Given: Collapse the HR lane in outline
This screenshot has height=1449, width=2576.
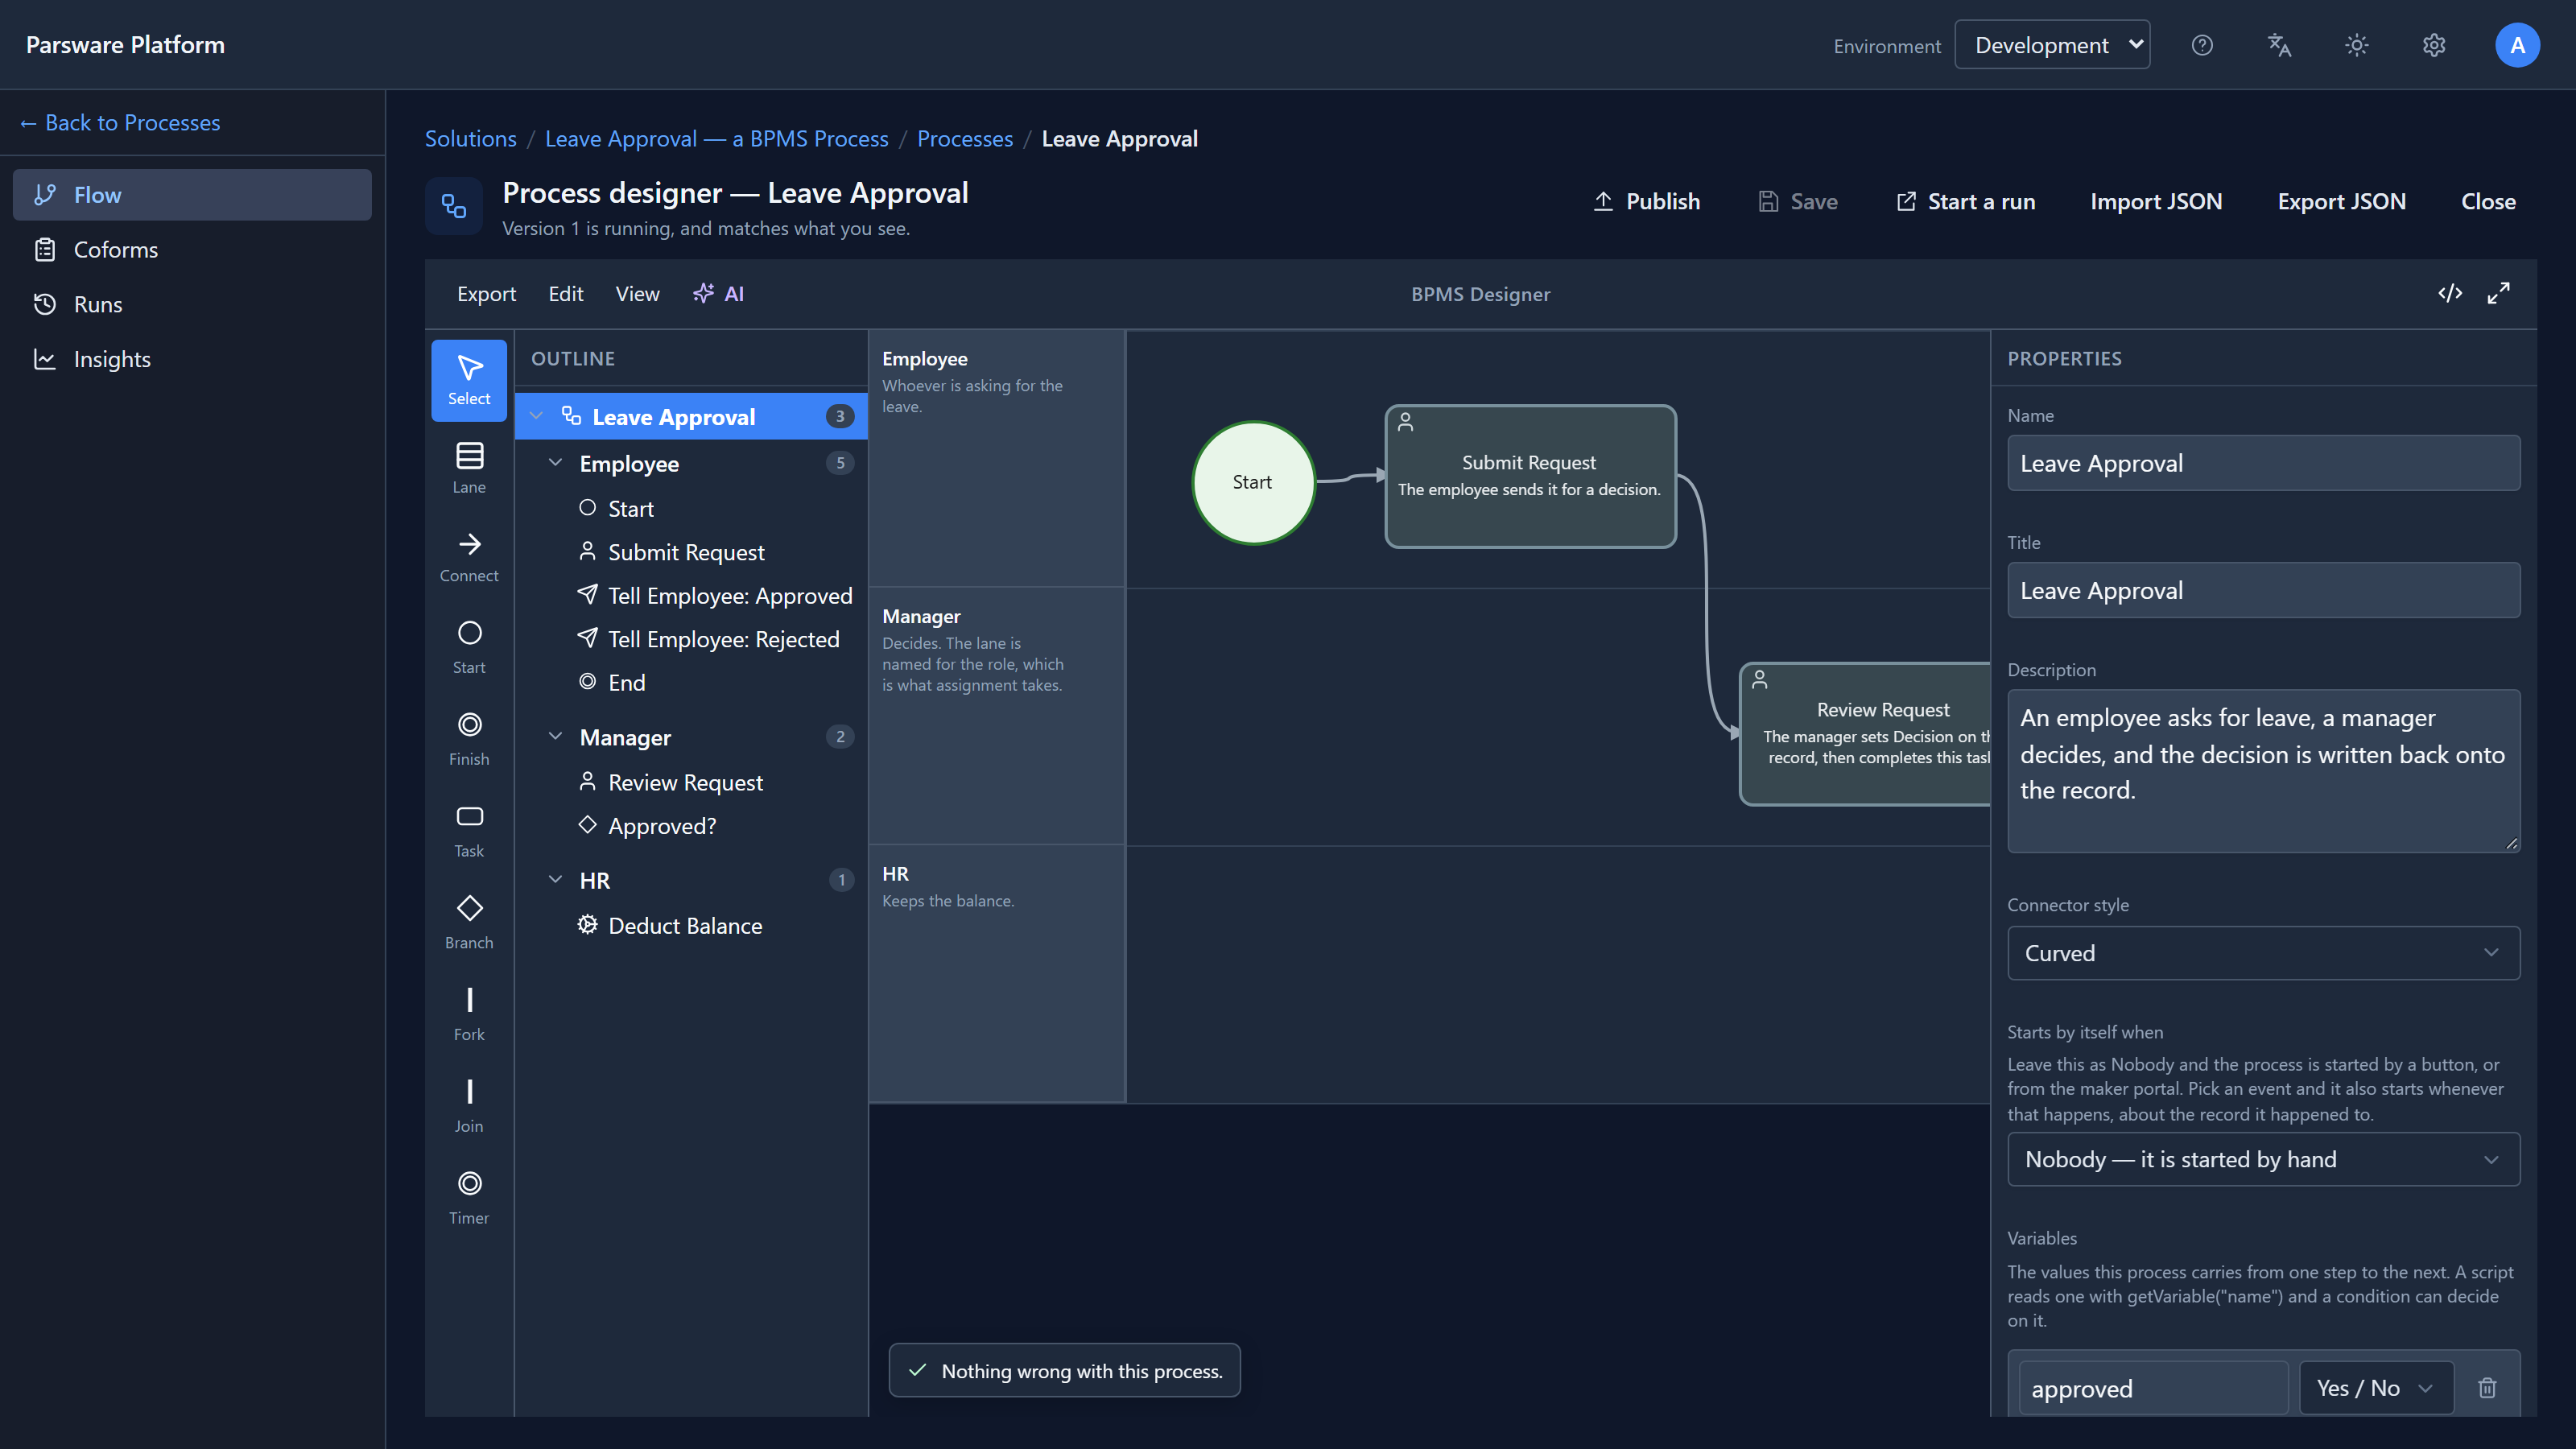Looking at the screenshot, I should tap(555, 880).
